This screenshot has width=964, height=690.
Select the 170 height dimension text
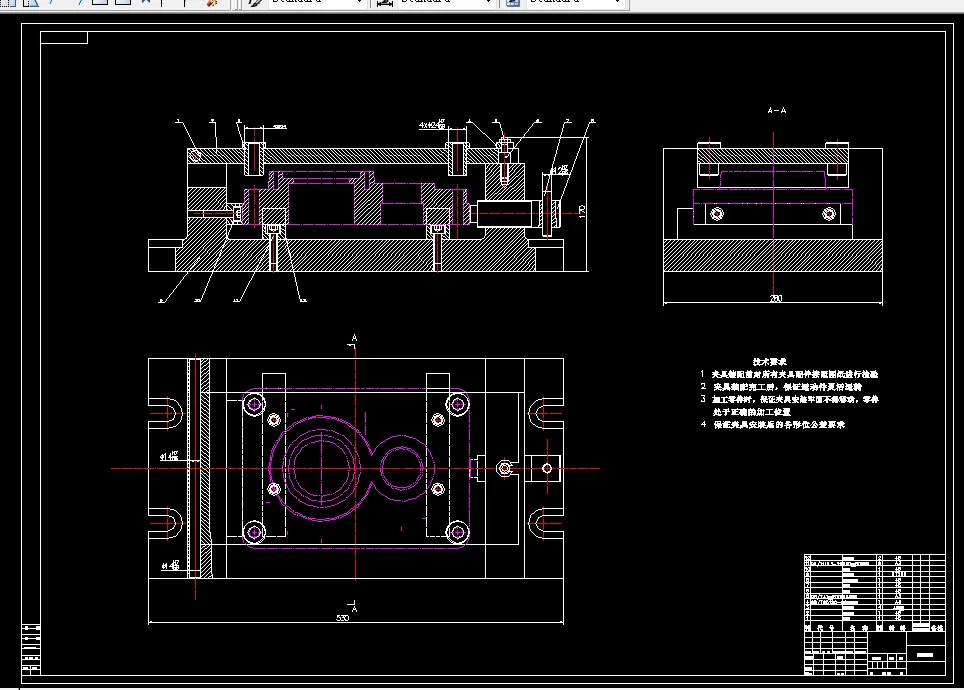tap(582, 212)
